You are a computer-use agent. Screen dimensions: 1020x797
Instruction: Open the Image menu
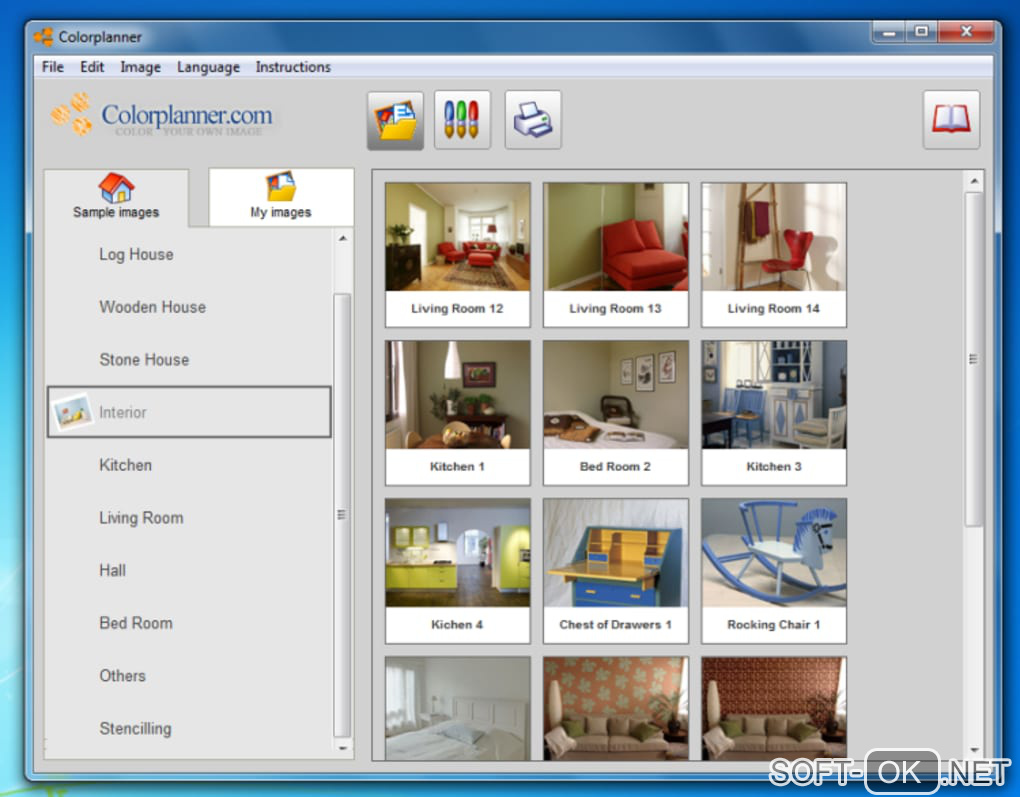point(141,67)
